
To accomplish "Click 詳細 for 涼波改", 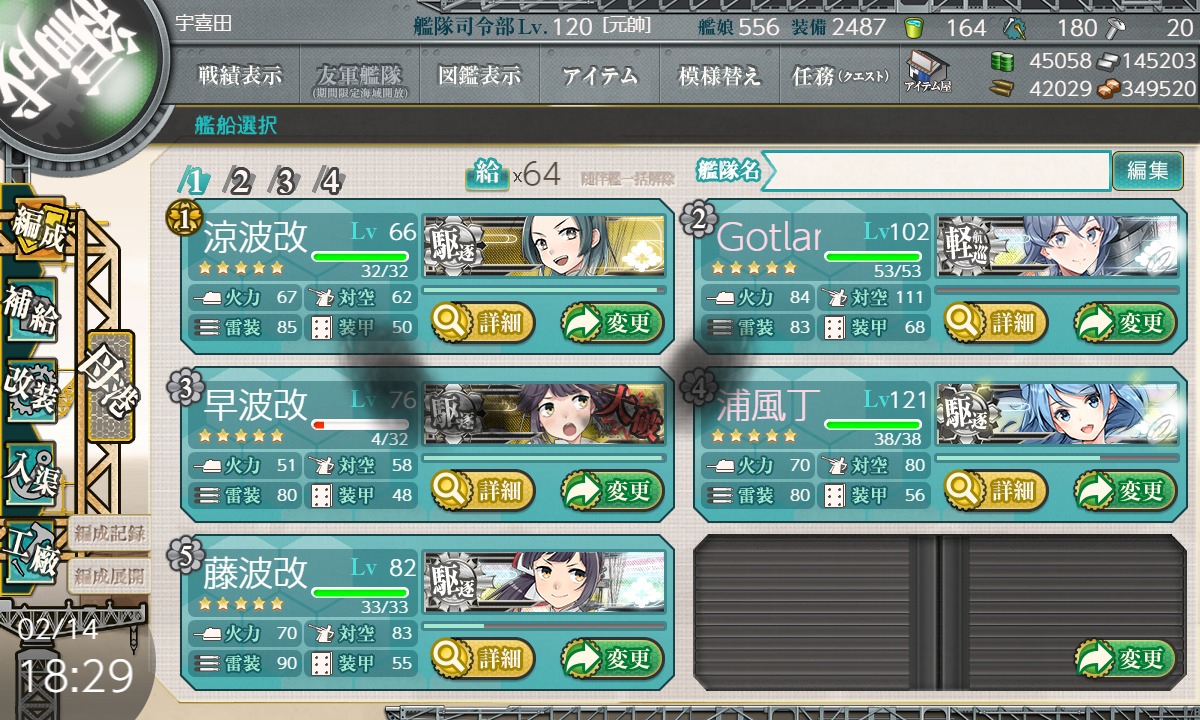I will (x=483, y=323).
